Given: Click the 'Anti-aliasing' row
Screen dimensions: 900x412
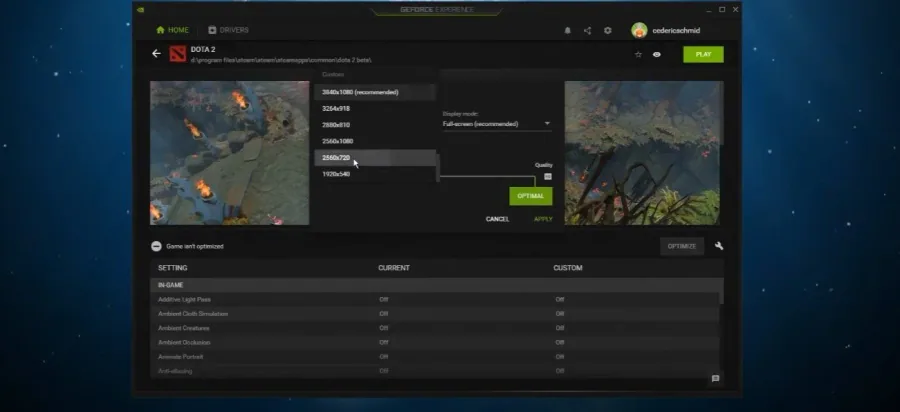Looking at the screenshot, I should click(435, 371).
